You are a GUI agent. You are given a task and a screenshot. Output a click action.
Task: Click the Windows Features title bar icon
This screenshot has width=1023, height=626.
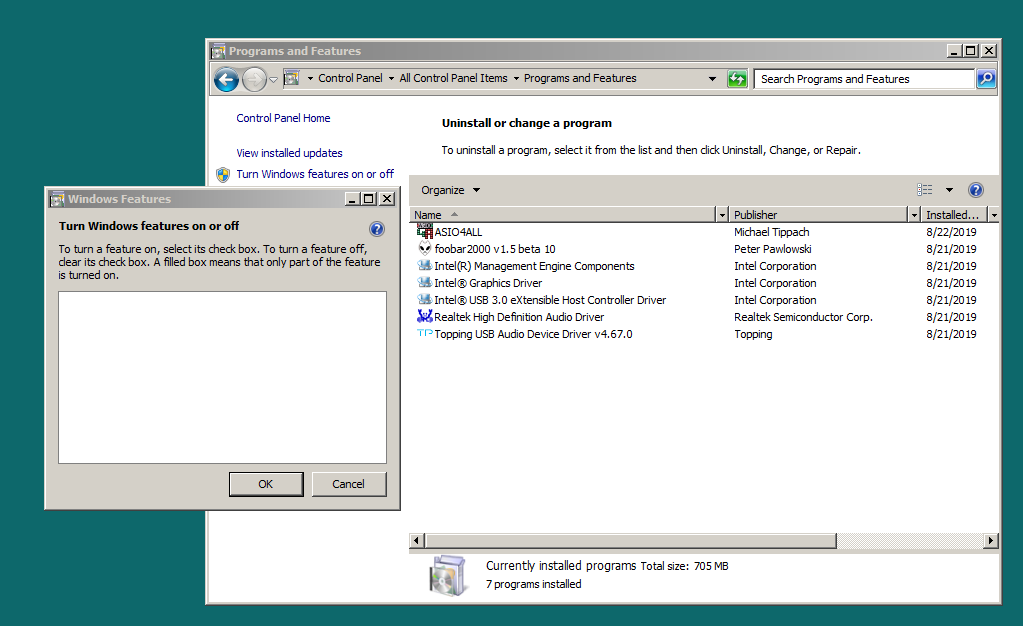(x=57, y=199)
